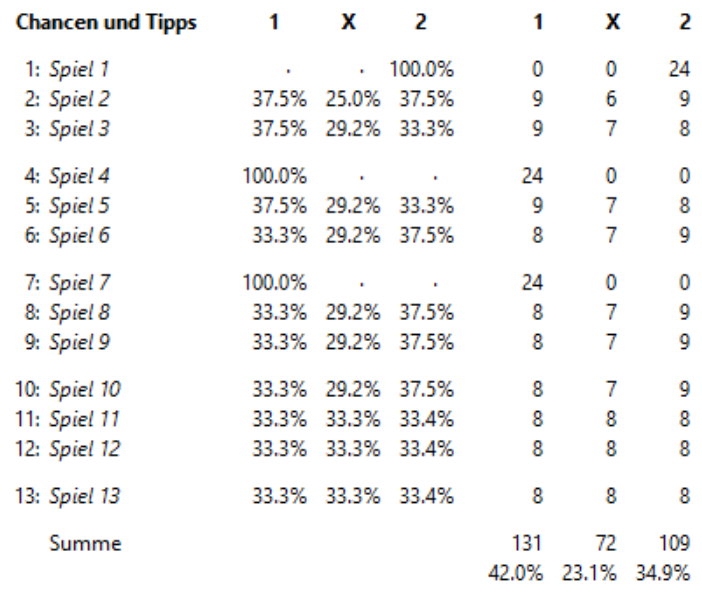Select the Spiel 6 row label
This screenshot has height=597, width=702.
point(79,235)
